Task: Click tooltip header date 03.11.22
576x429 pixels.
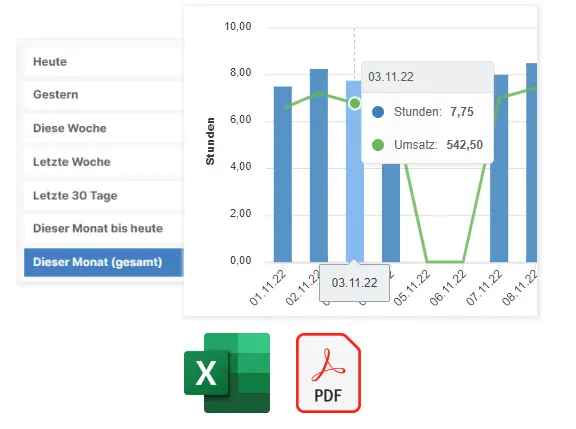Action: (x=391, y=77)
